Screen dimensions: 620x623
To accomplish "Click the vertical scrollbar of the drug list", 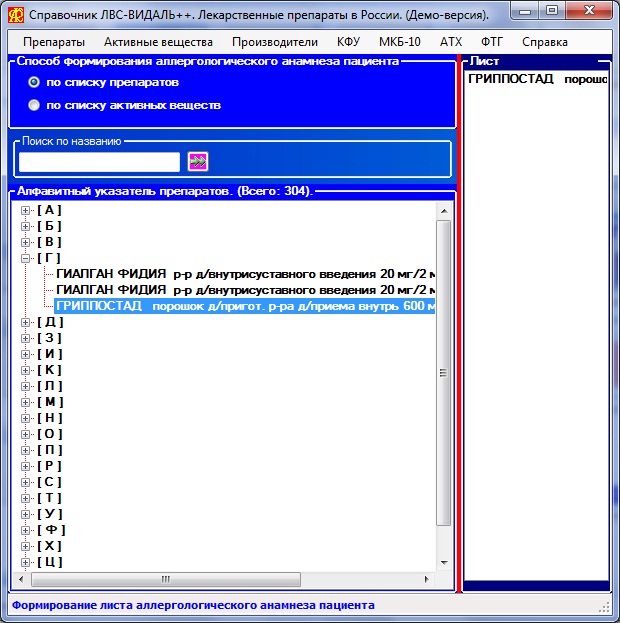I will 444,372.
